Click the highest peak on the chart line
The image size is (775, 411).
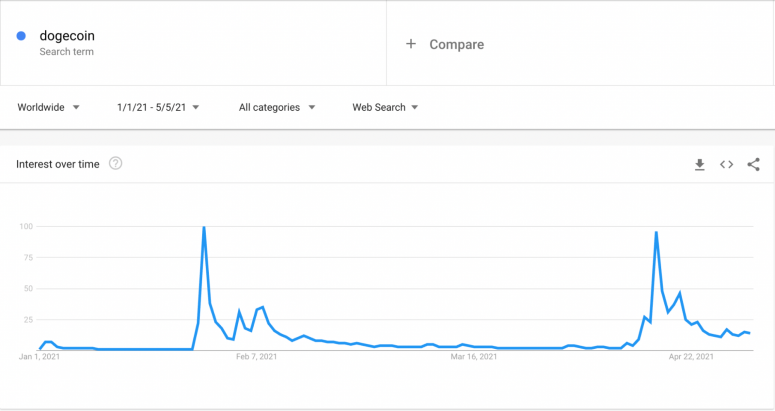coord(204,228)
